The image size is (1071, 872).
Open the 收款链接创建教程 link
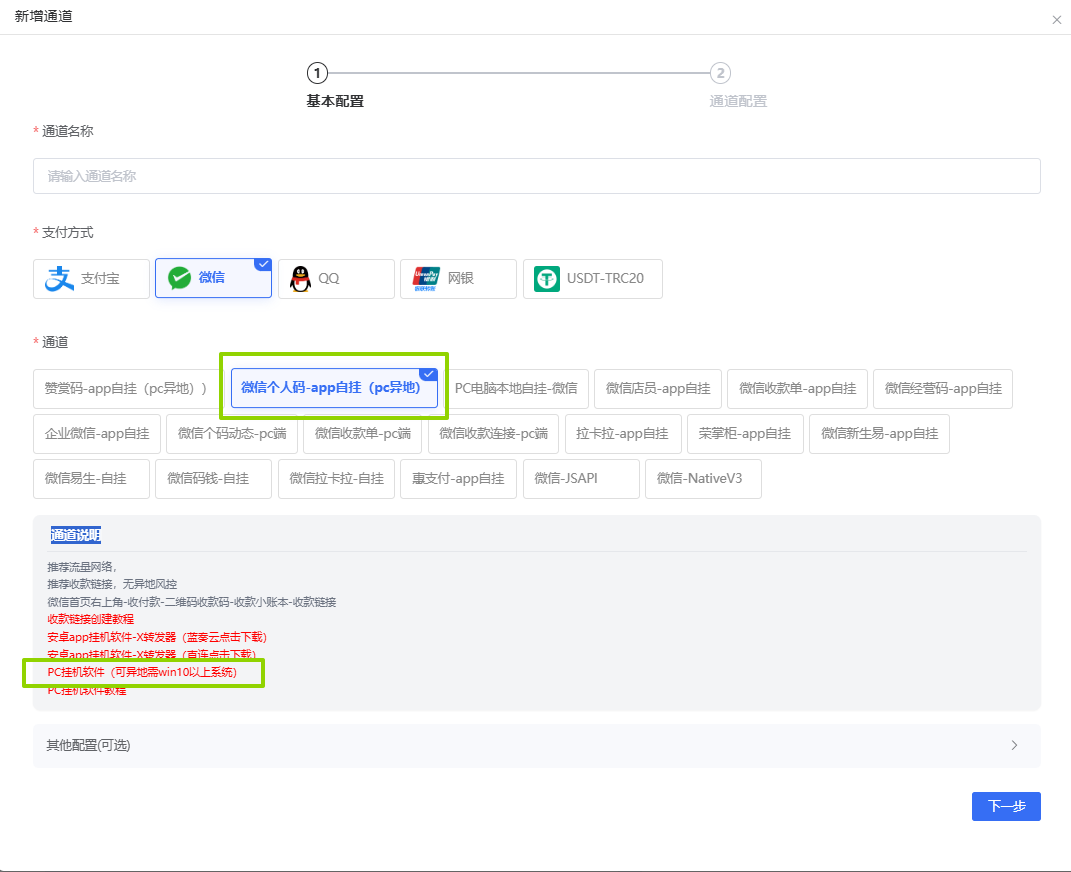tap(91, 619)
